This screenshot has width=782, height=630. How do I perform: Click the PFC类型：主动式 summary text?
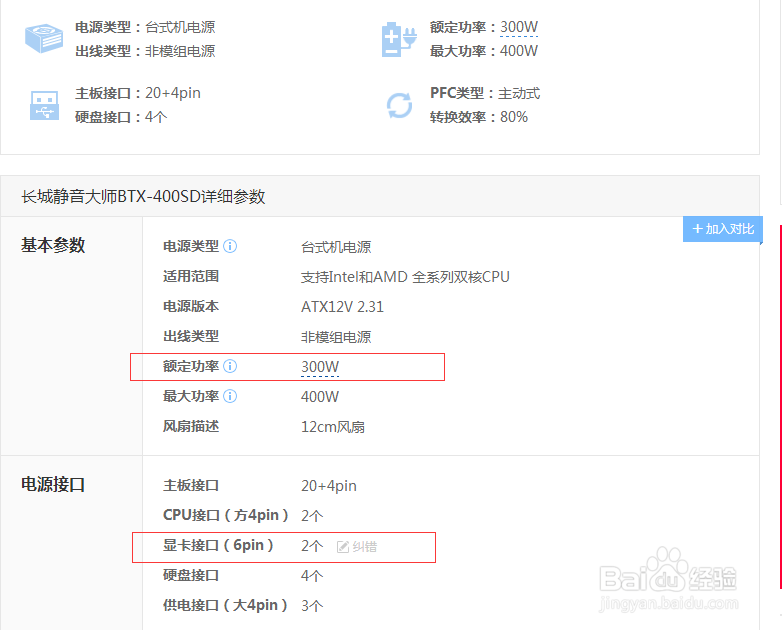click(485, 93)
